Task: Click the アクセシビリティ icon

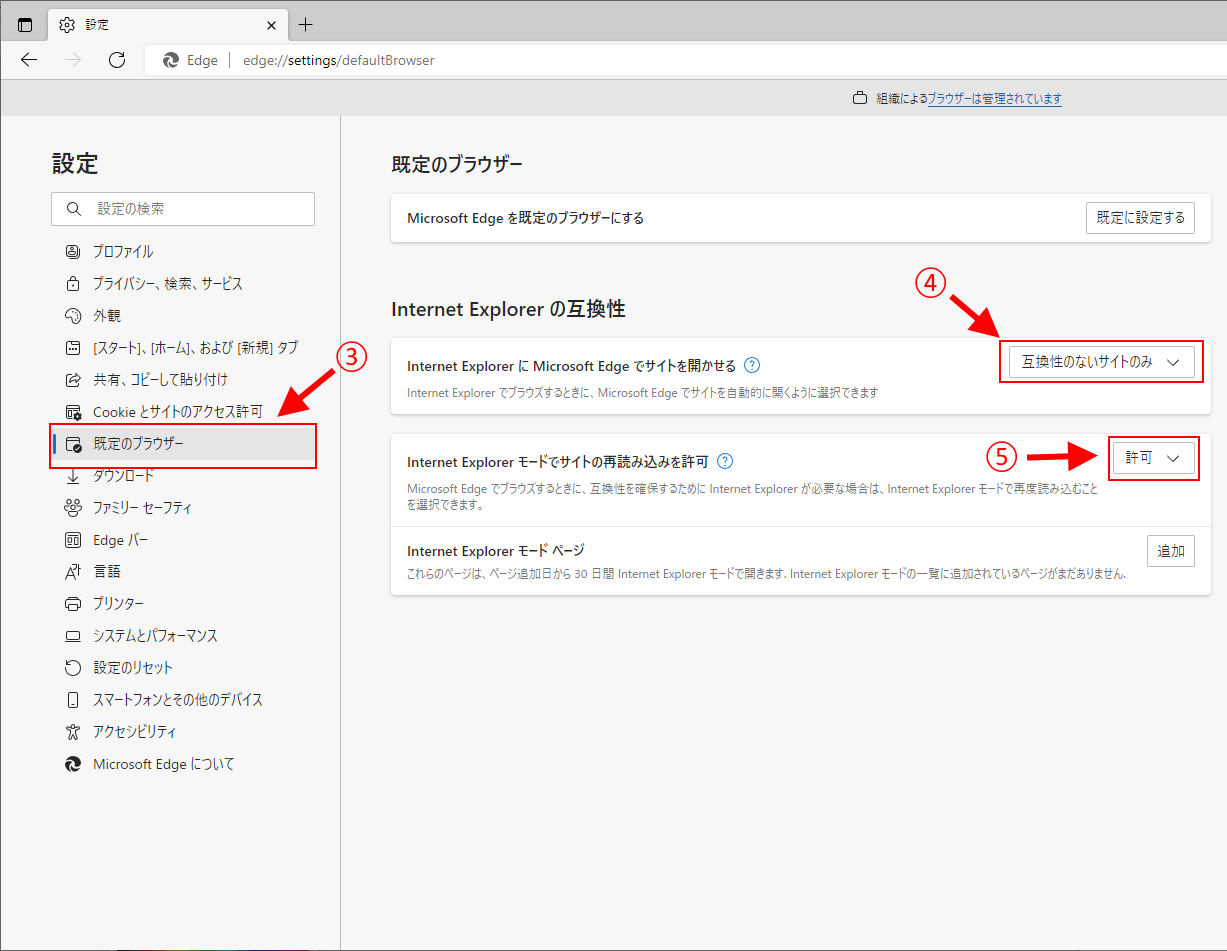Action: click(x=72, y=732)
